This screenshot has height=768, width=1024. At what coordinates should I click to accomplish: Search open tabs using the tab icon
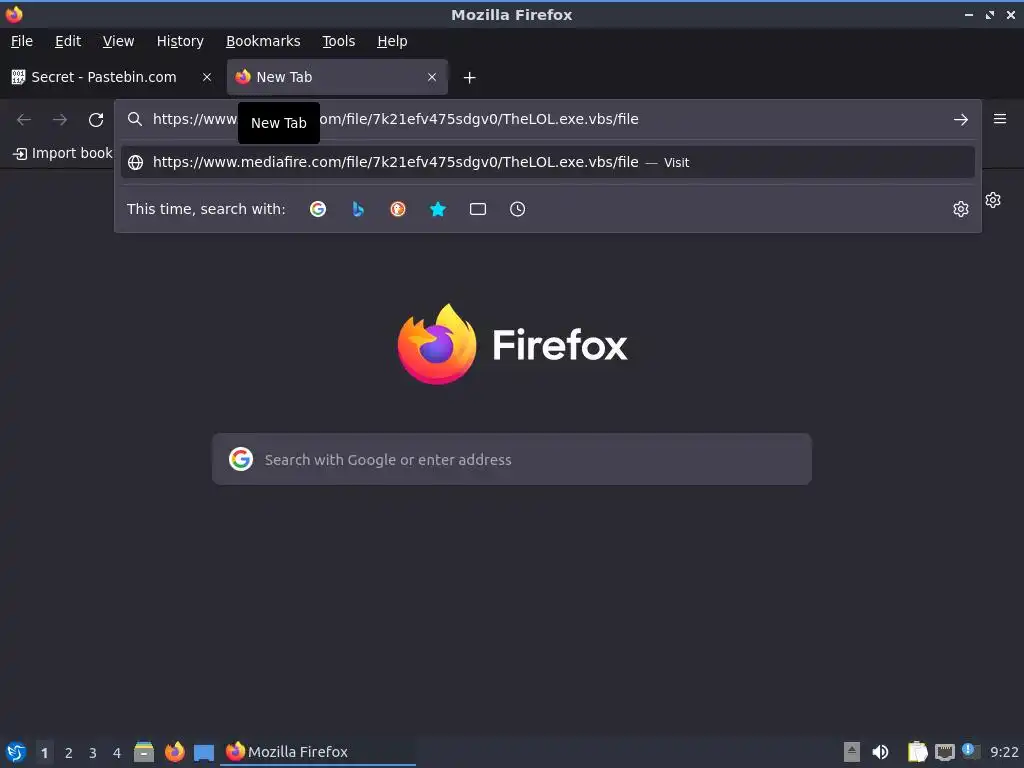click(x=478, y=209)
